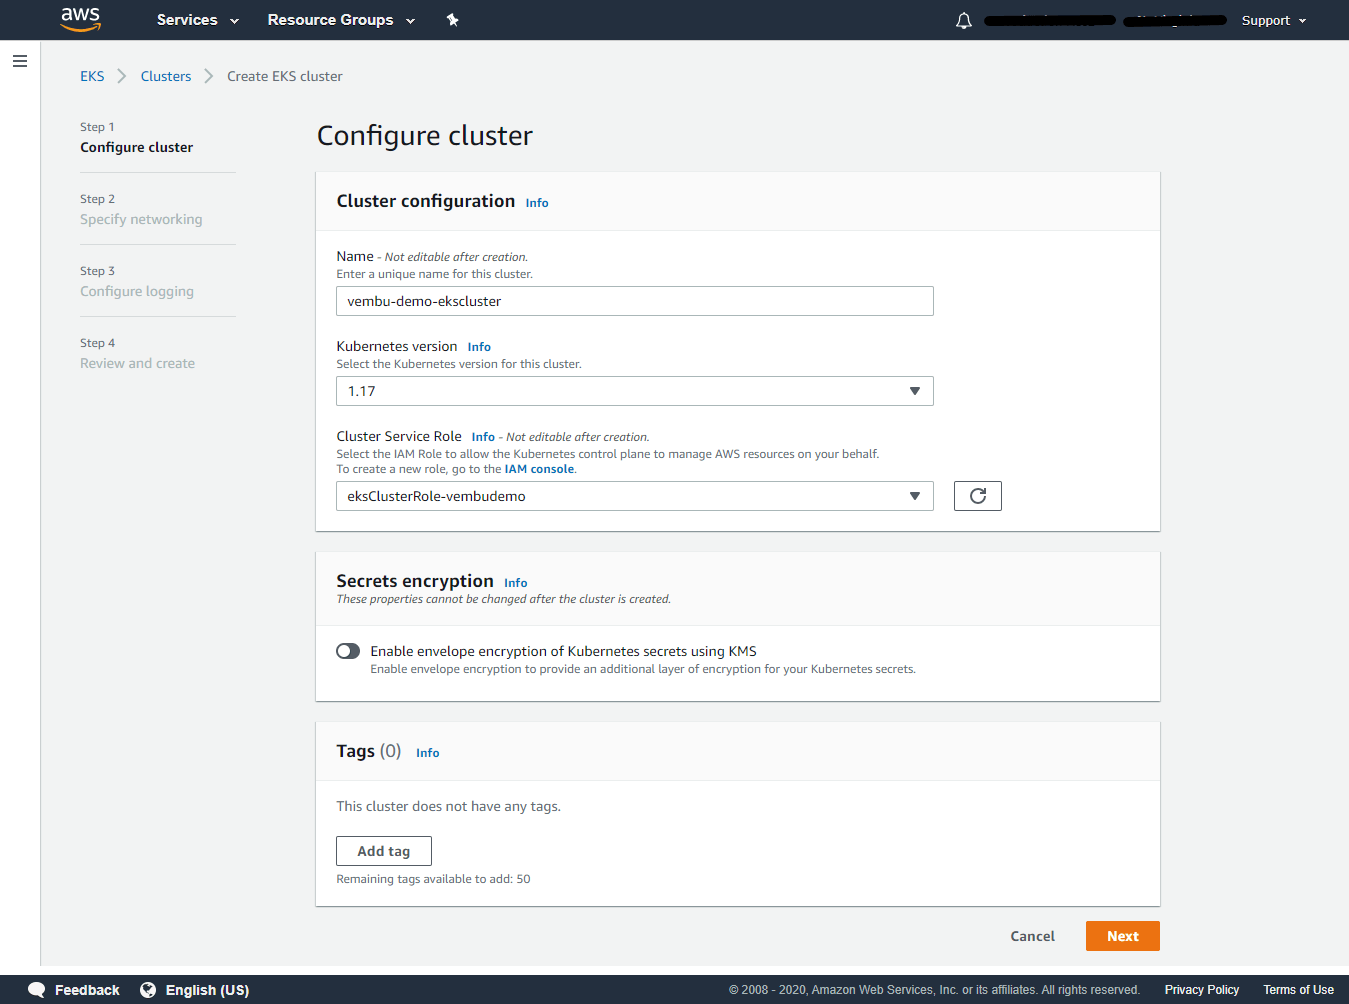Click the Cancel button
1349x1004 pixels.
pos(1033,936)
